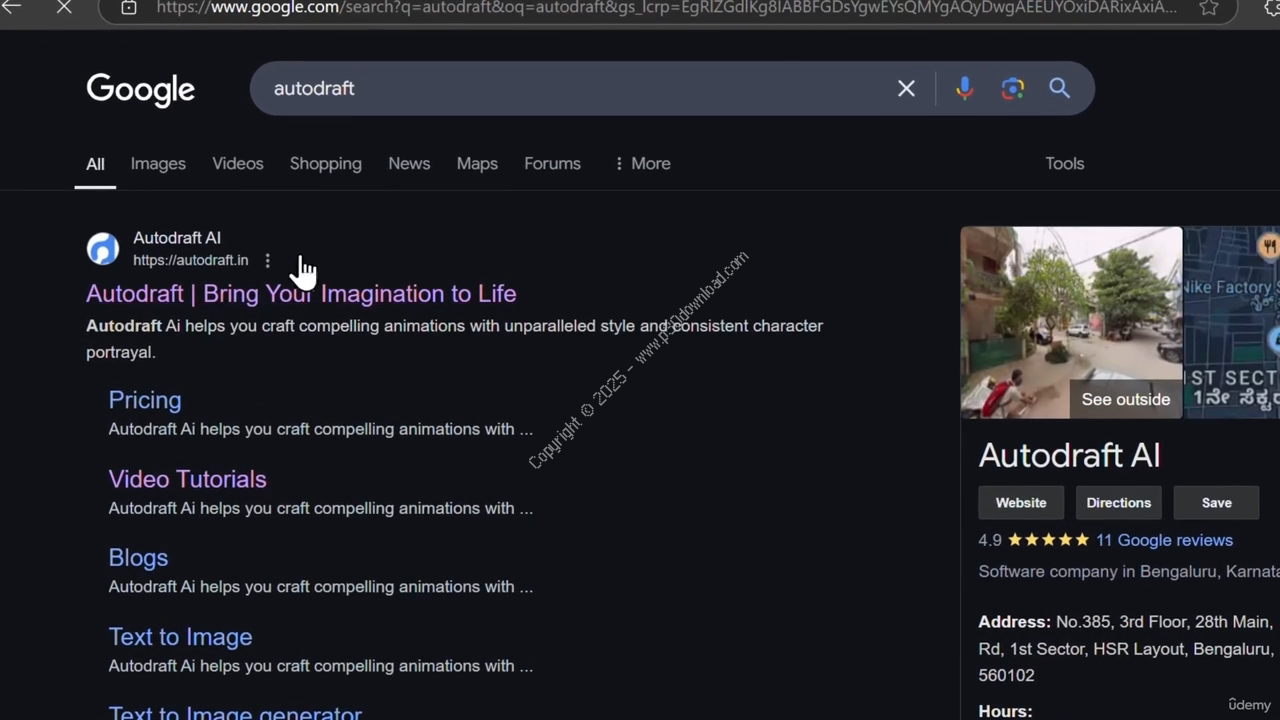Switch to the Images tab

(158, 164)
